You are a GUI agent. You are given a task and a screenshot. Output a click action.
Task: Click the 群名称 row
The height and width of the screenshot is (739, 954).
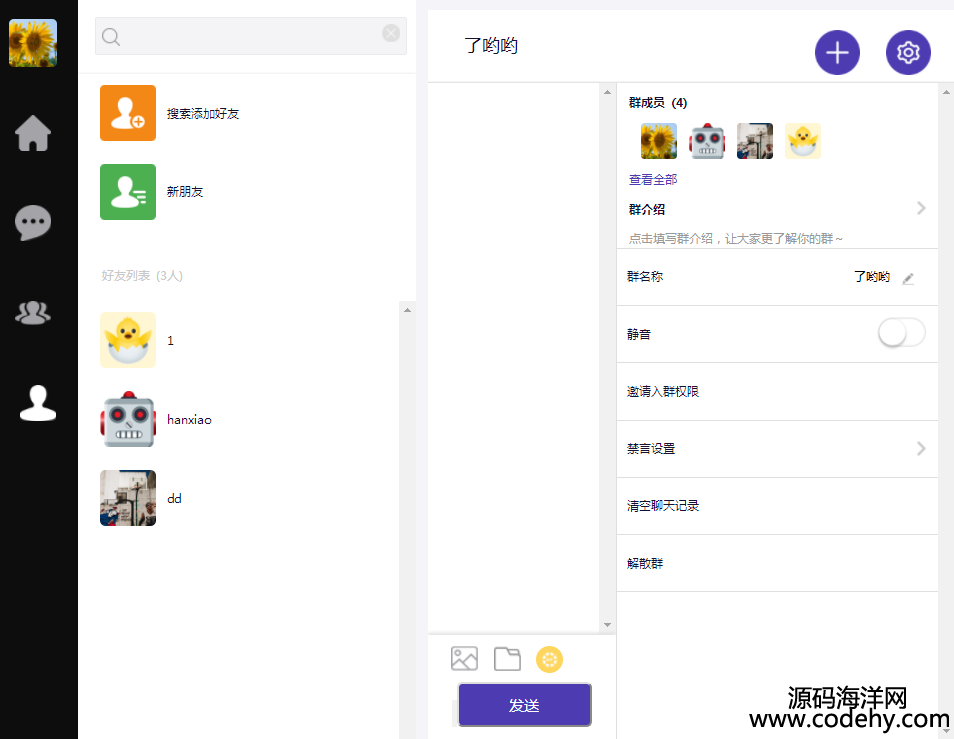(777, 277)
